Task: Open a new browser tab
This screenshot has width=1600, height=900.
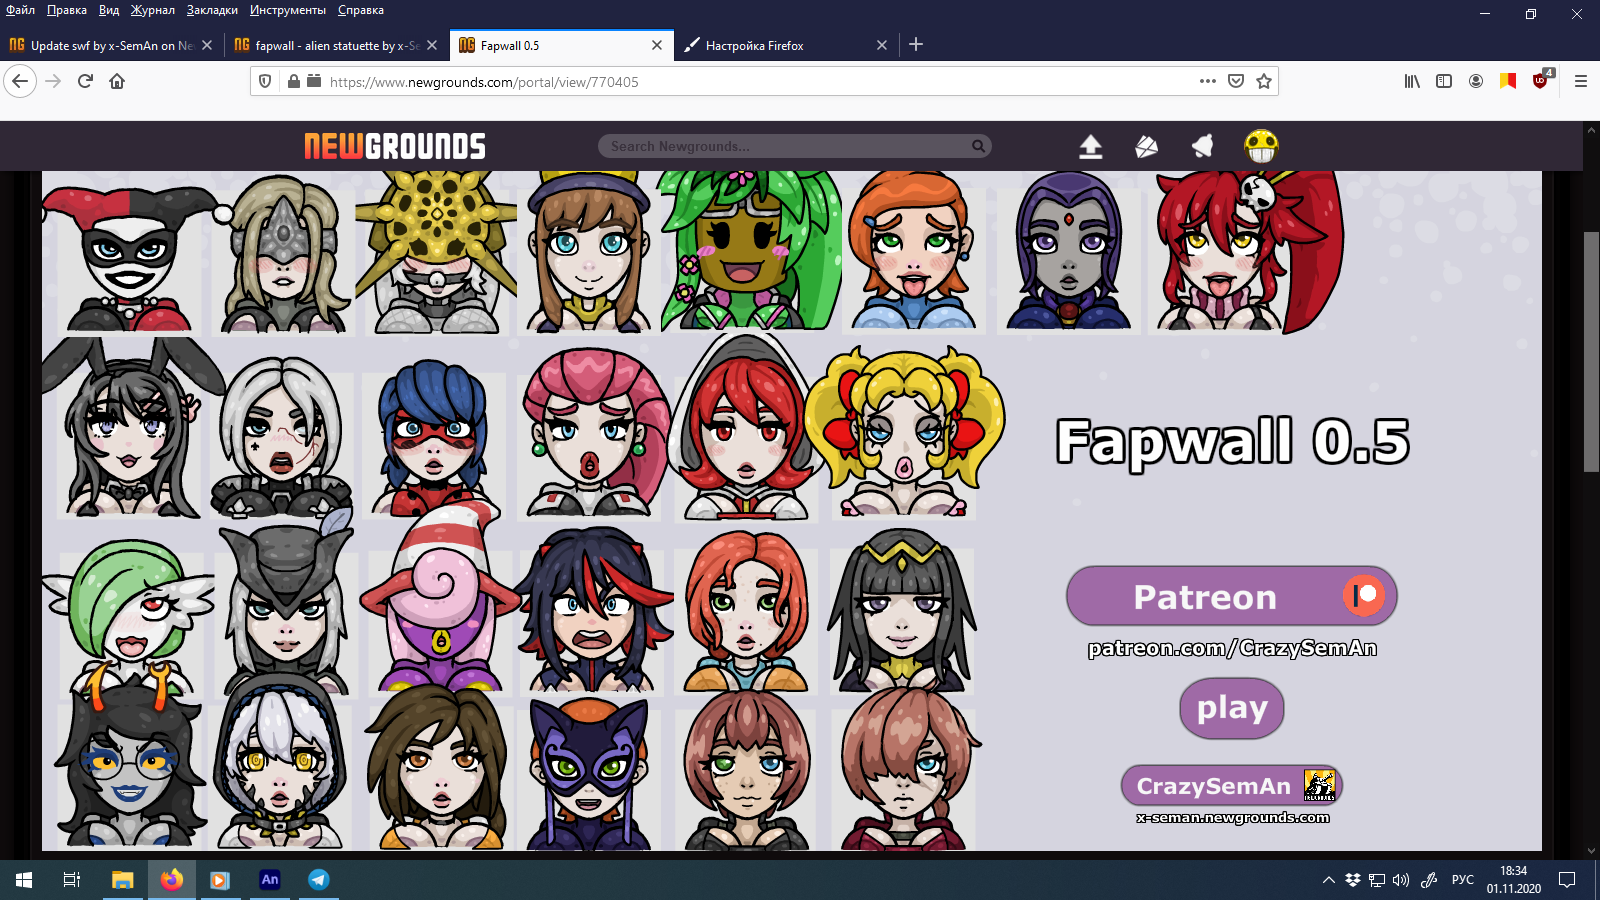Action: [x=916, y=44]
